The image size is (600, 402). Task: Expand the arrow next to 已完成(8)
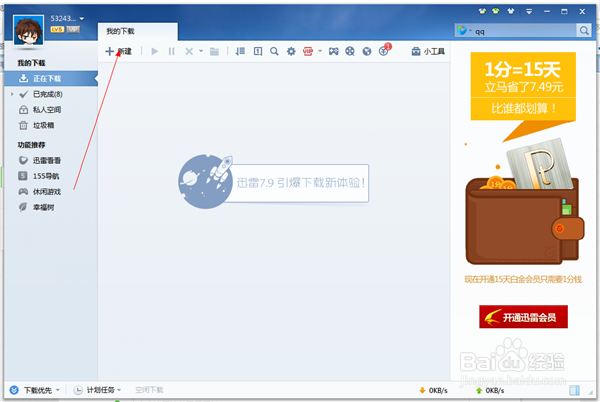pos(12,94)
